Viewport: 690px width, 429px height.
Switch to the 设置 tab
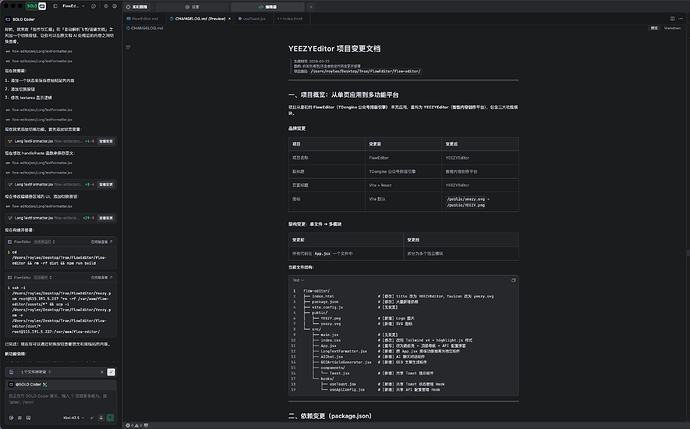tap(192, 7)
